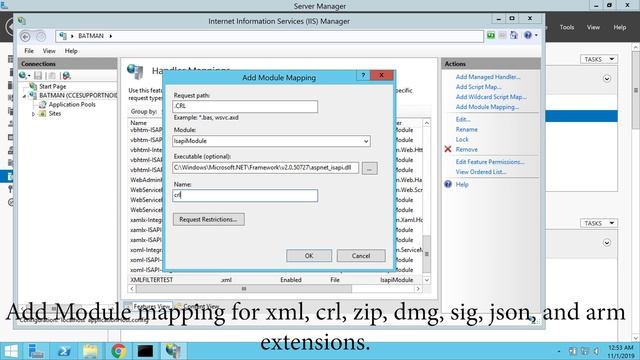Click the dialog help question mark button
This screenshot has height=360, width=640.
(x=363, y=76)
